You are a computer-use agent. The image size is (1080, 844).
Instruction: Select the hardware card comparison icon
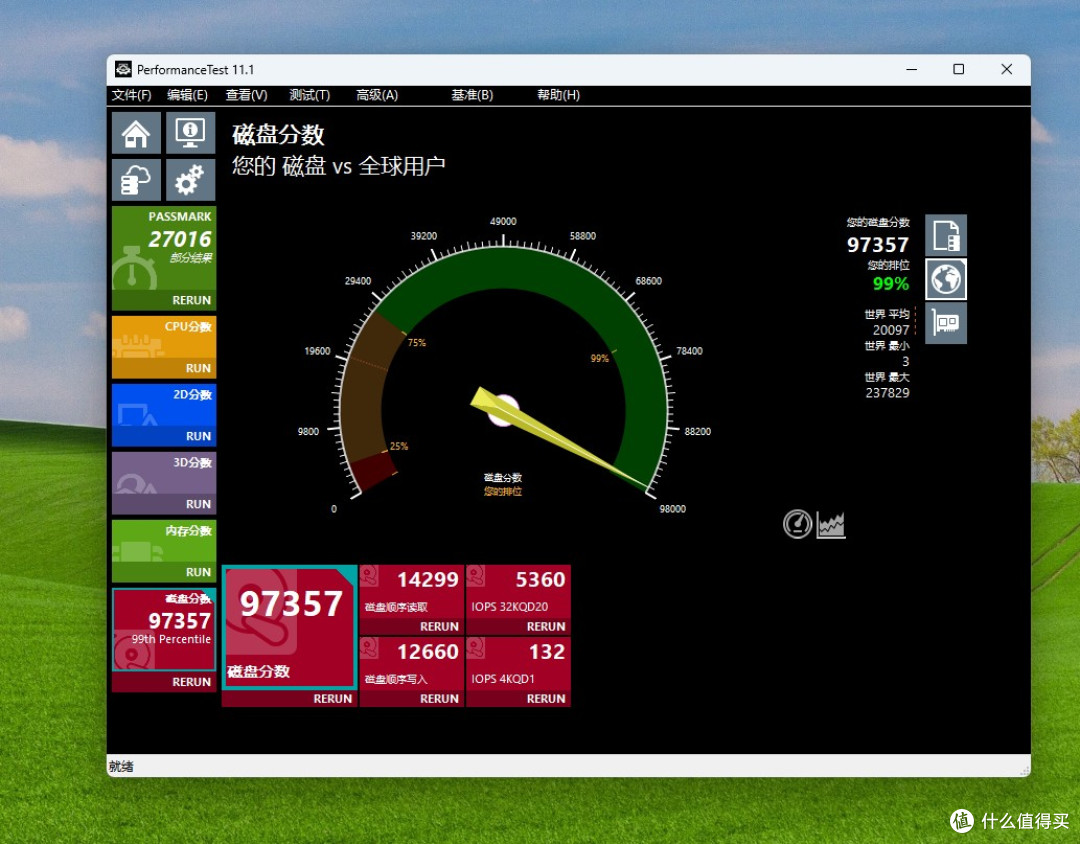tap(946, 322)
